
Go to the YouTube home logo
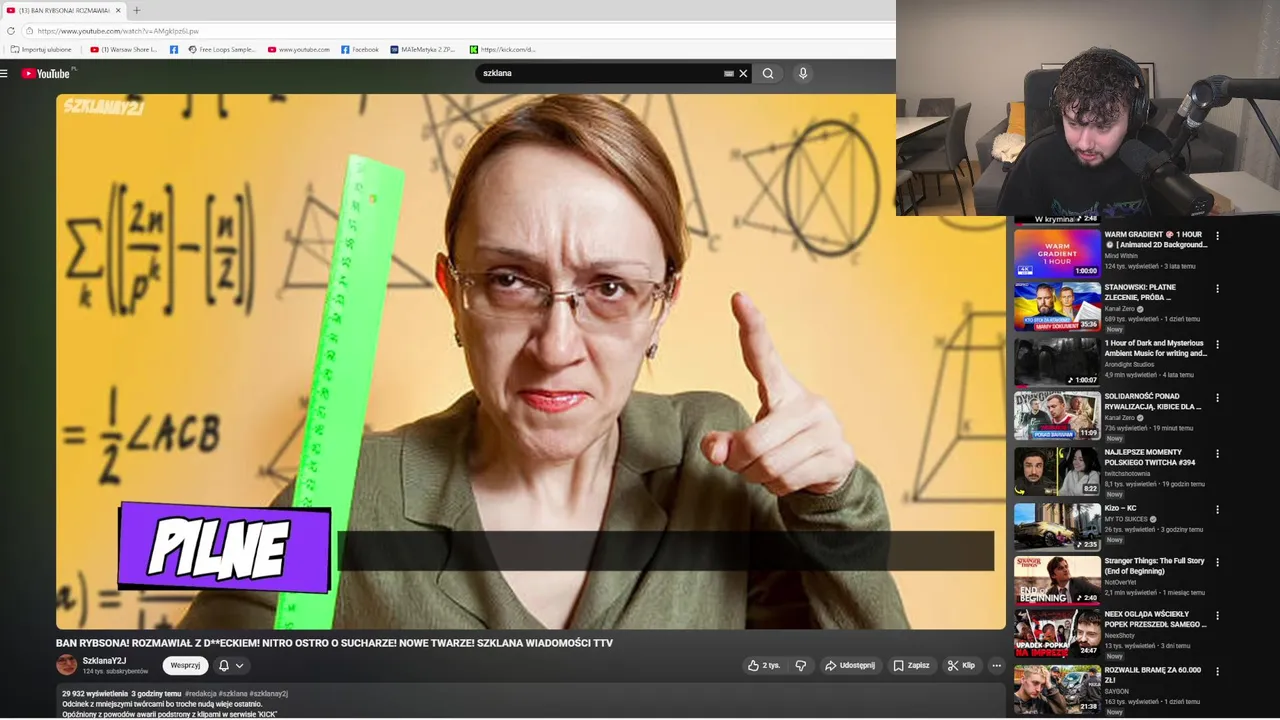point(46,73)
